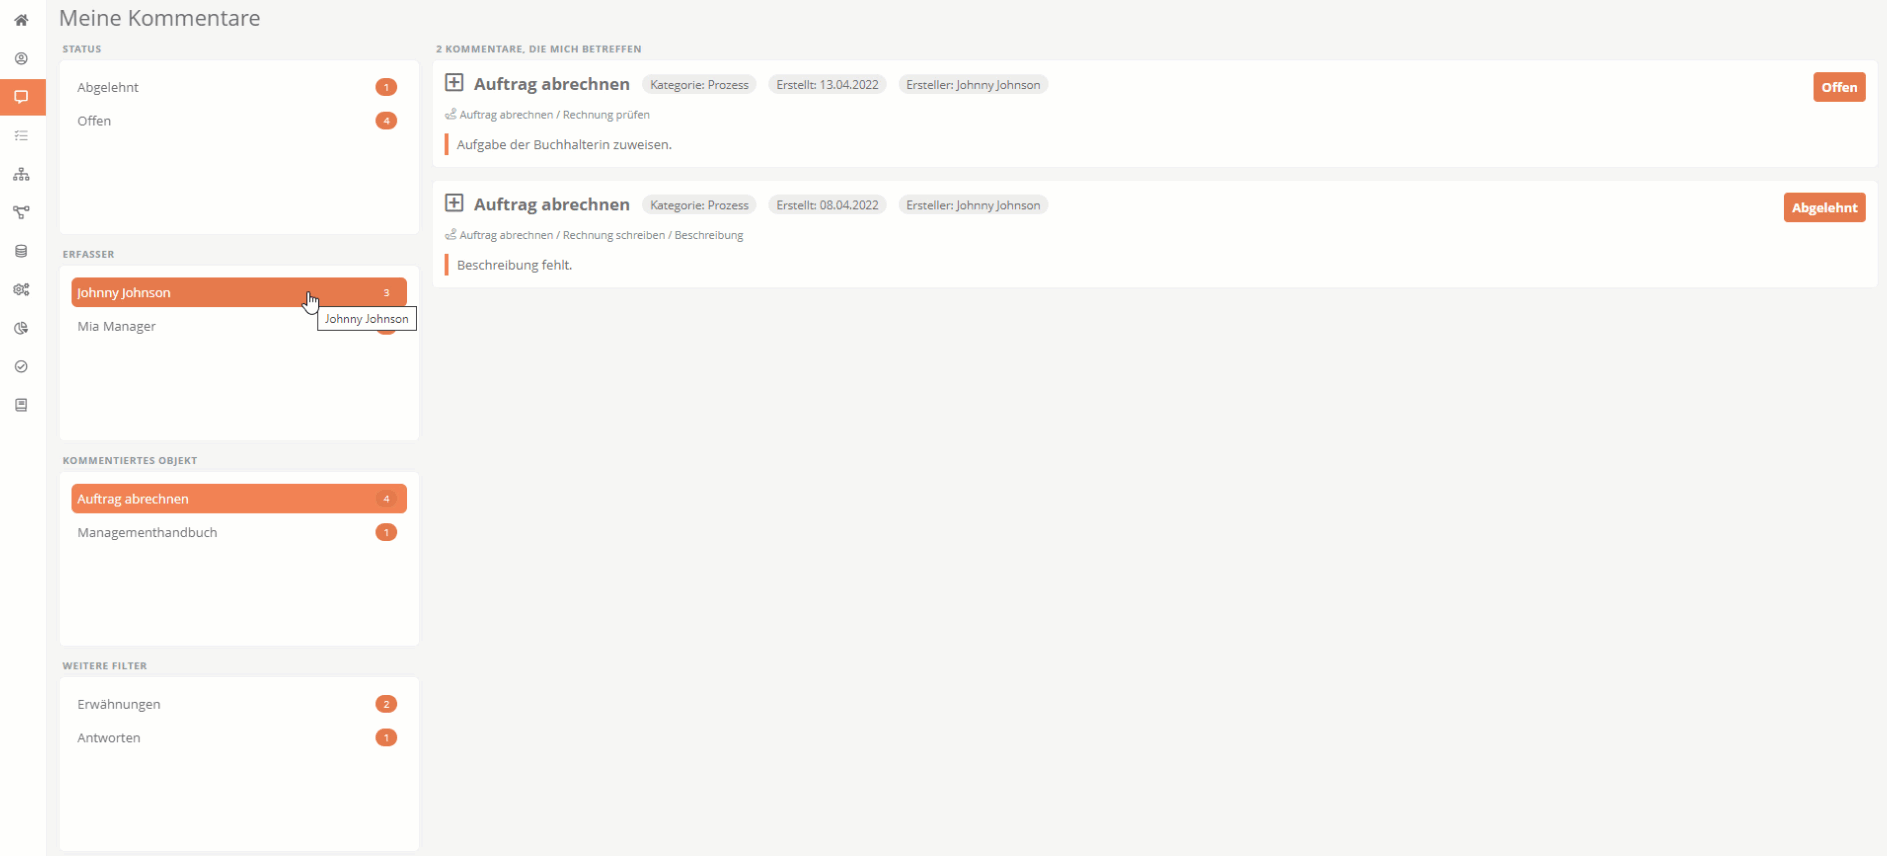Click Ersteller: Johnny Johnson tag on second comment
1887x856 pixels.
tap(973, 205)
